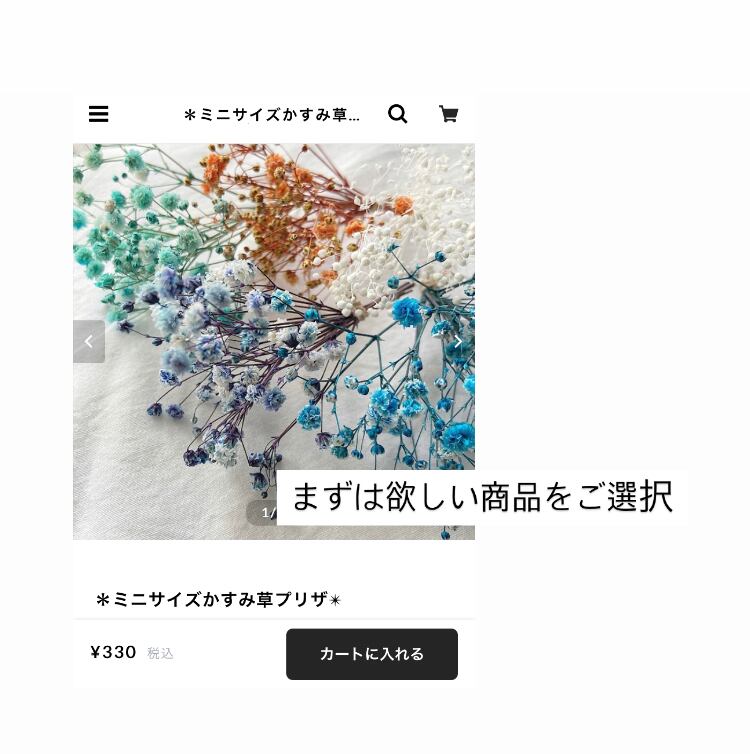Click the ¥330 price text
This screenshot has height=754, width=750.
(113, 653)
